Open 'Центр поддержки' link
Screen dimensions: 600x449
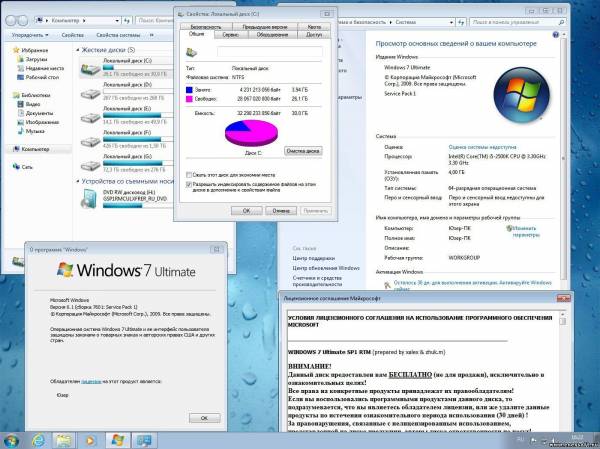[313, 258]
